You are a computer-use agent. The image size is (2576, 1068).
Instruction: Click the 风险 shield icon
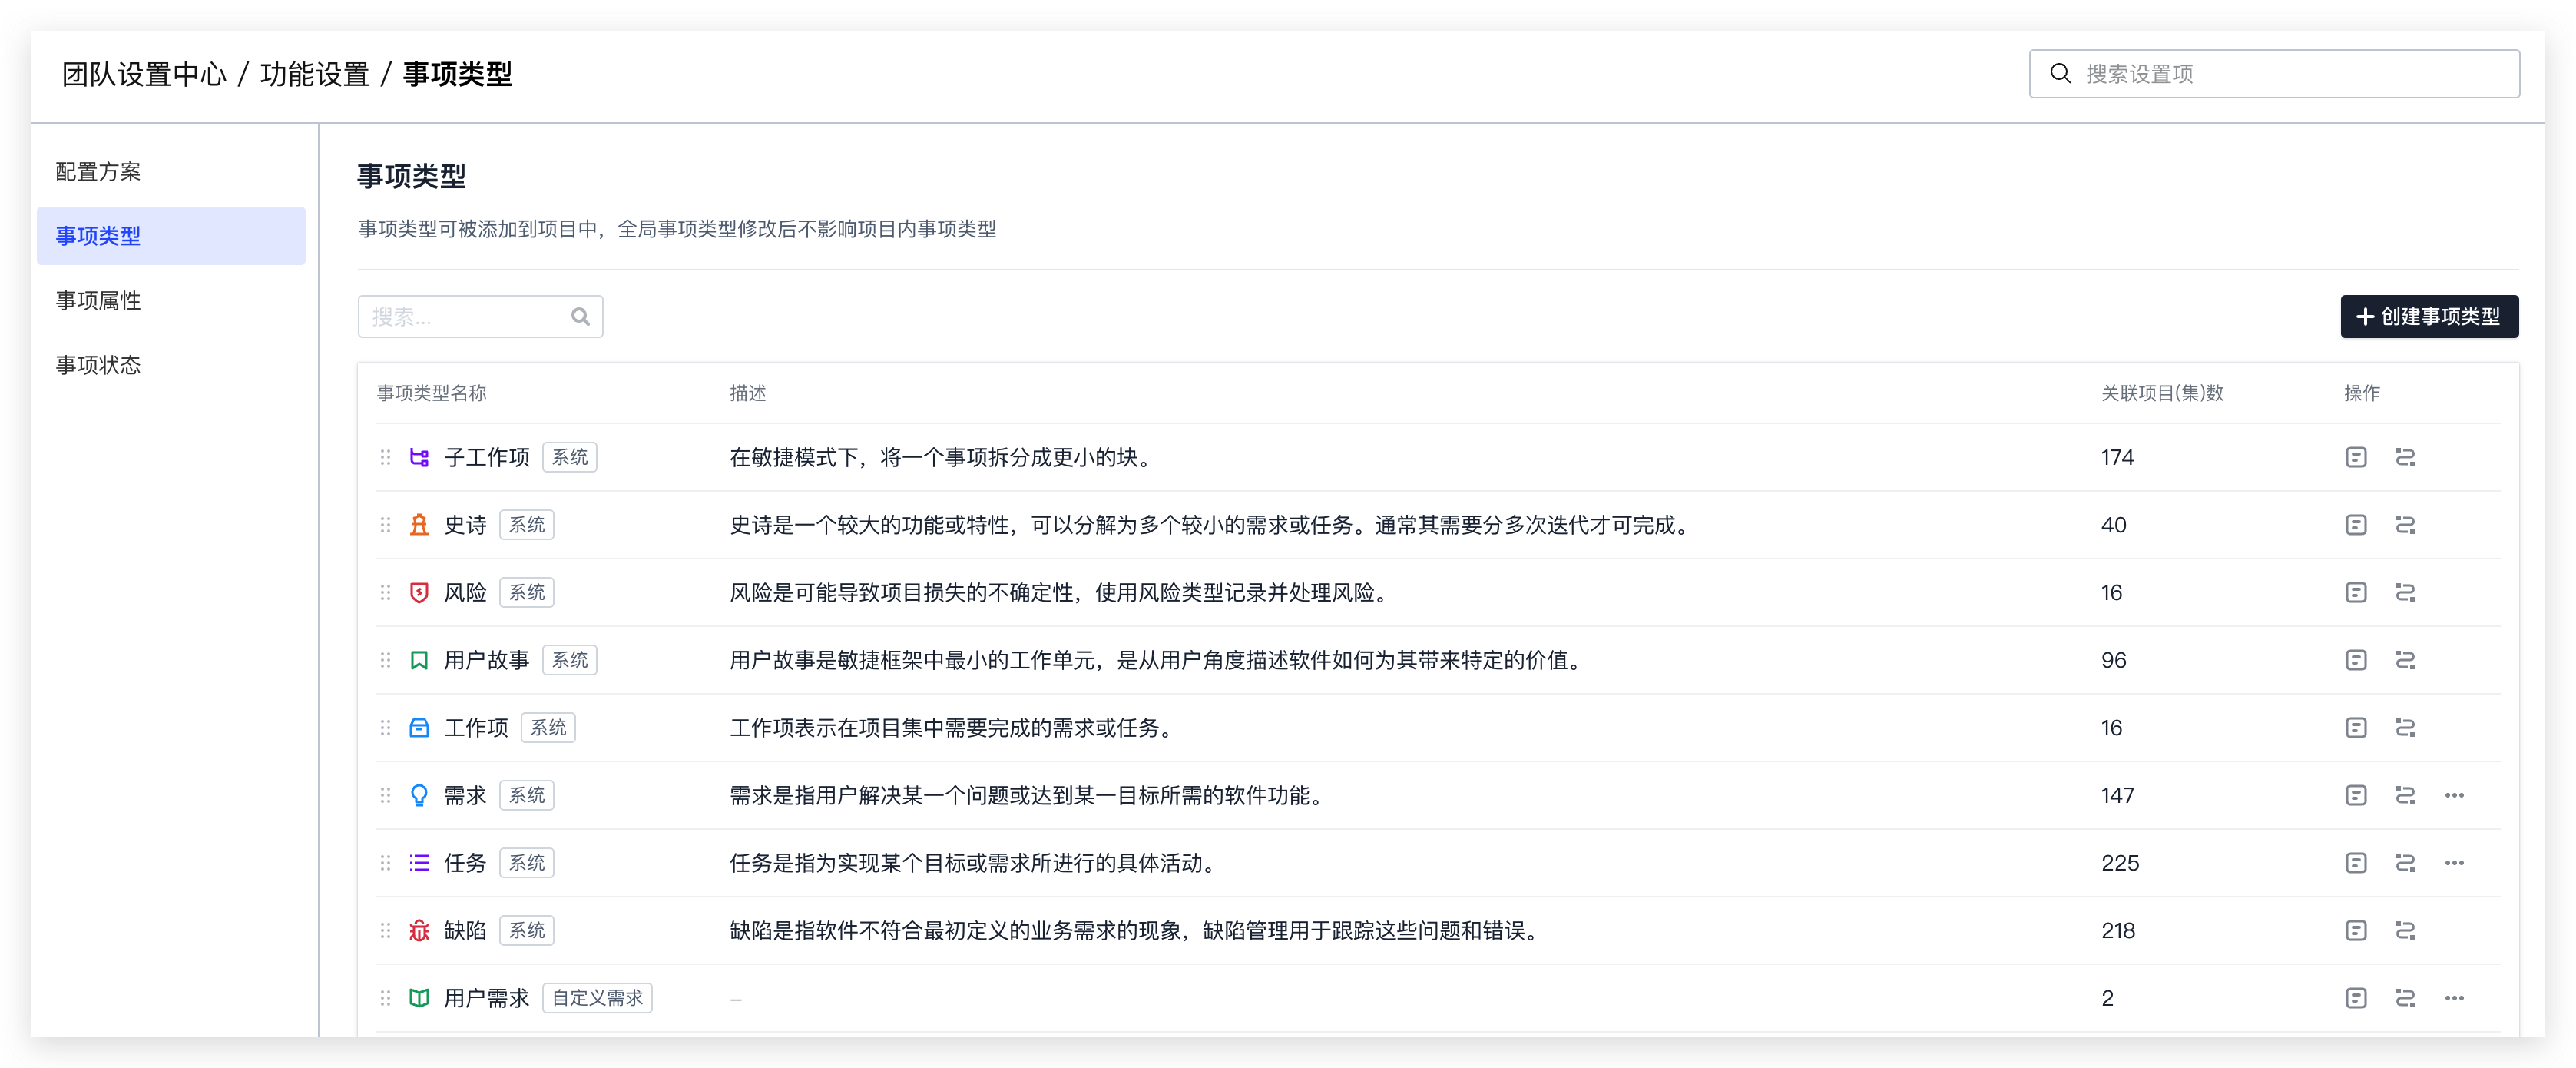[x=419, y=592]
